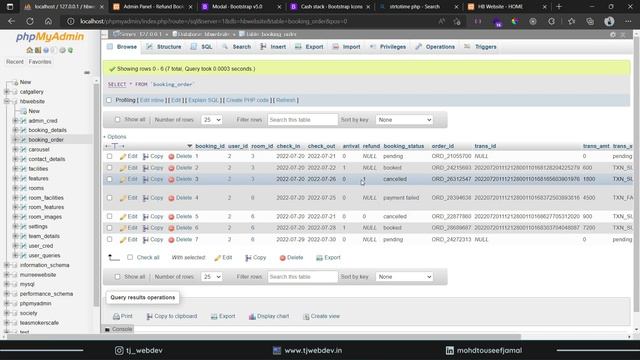Click the log out (exit door) icon
The height and width of the screenshot is (360, 640).
(38, 50)
